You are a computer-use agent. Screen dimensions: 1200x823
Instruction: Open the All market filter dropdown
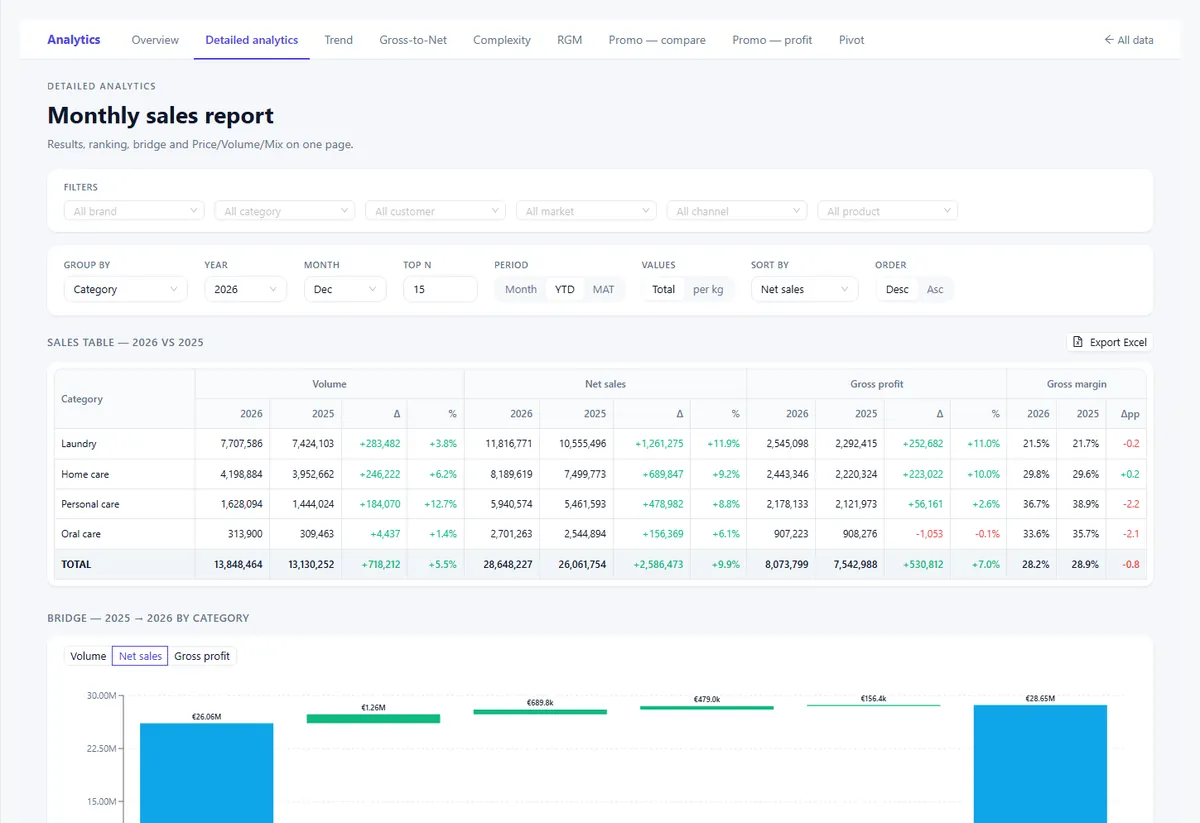[x=586, y=211]
